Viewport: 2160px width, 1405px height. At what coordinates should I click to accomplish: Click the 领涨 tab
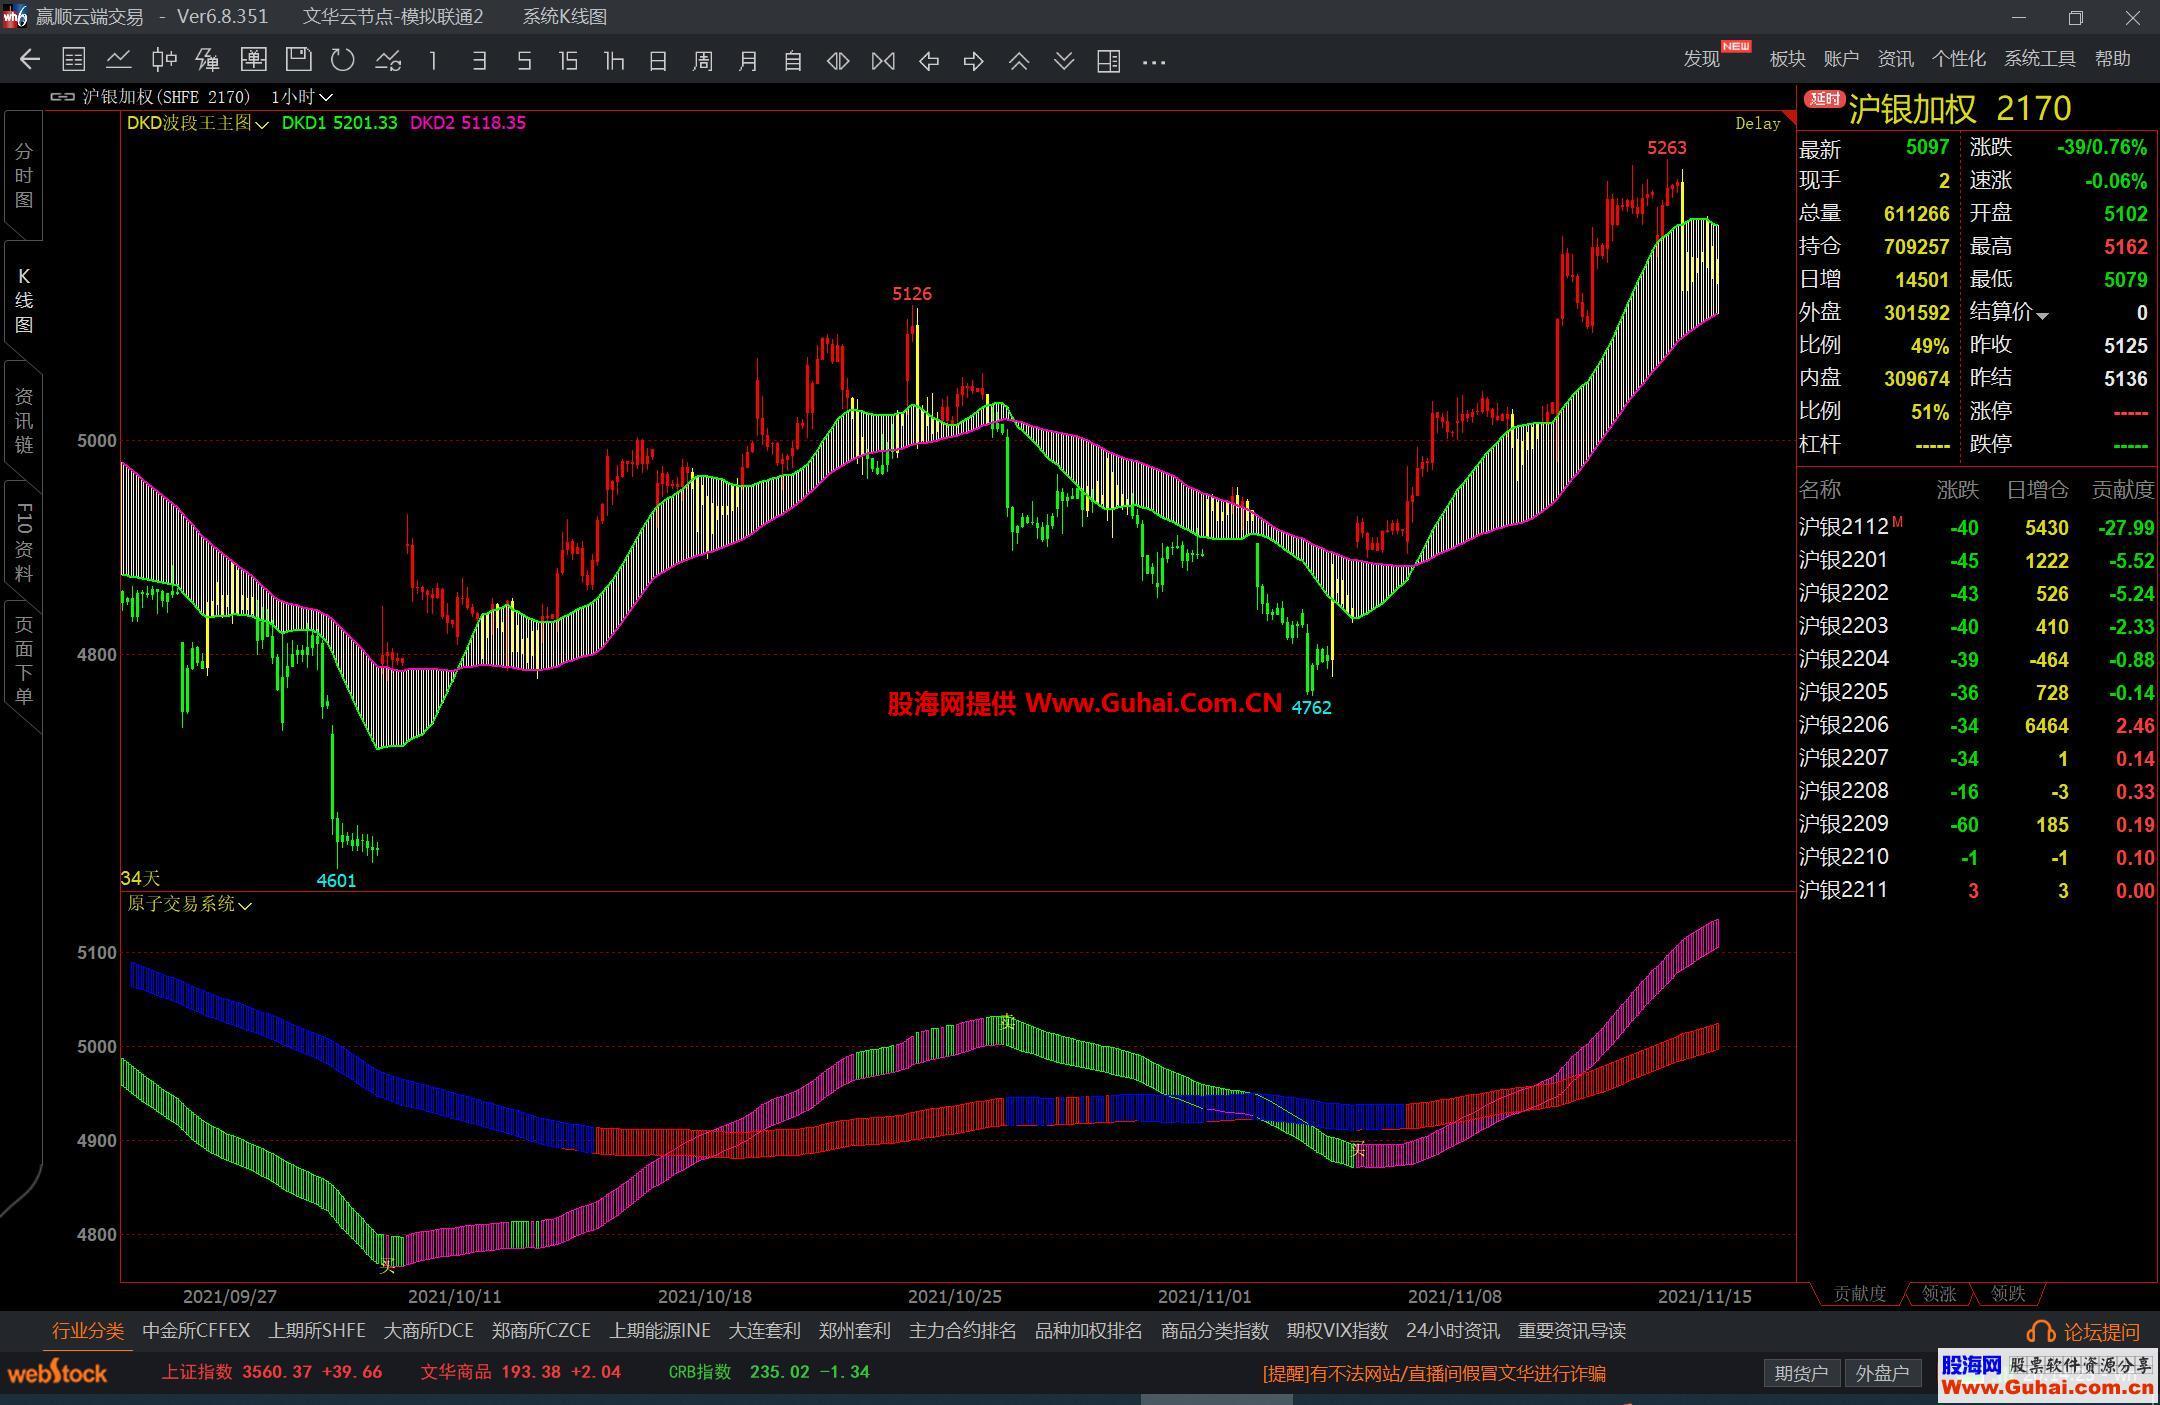1938,1294
